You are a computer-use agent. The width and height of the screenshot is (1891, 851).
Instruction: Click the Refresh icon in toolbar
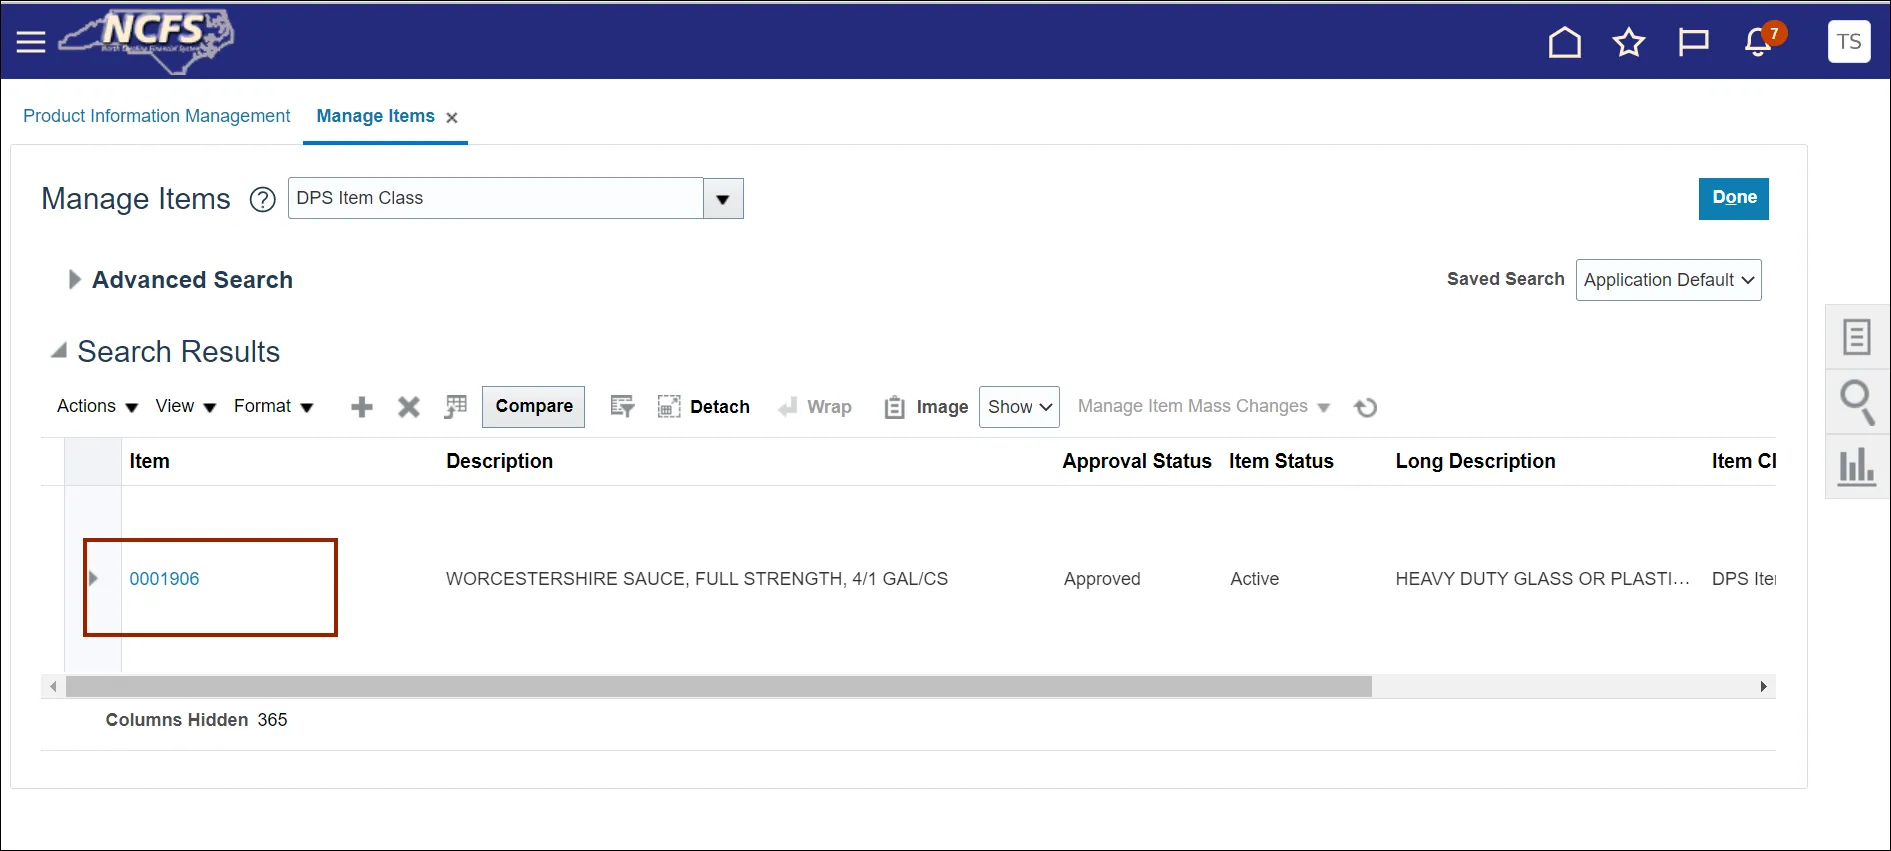(x=1365, y=407)
